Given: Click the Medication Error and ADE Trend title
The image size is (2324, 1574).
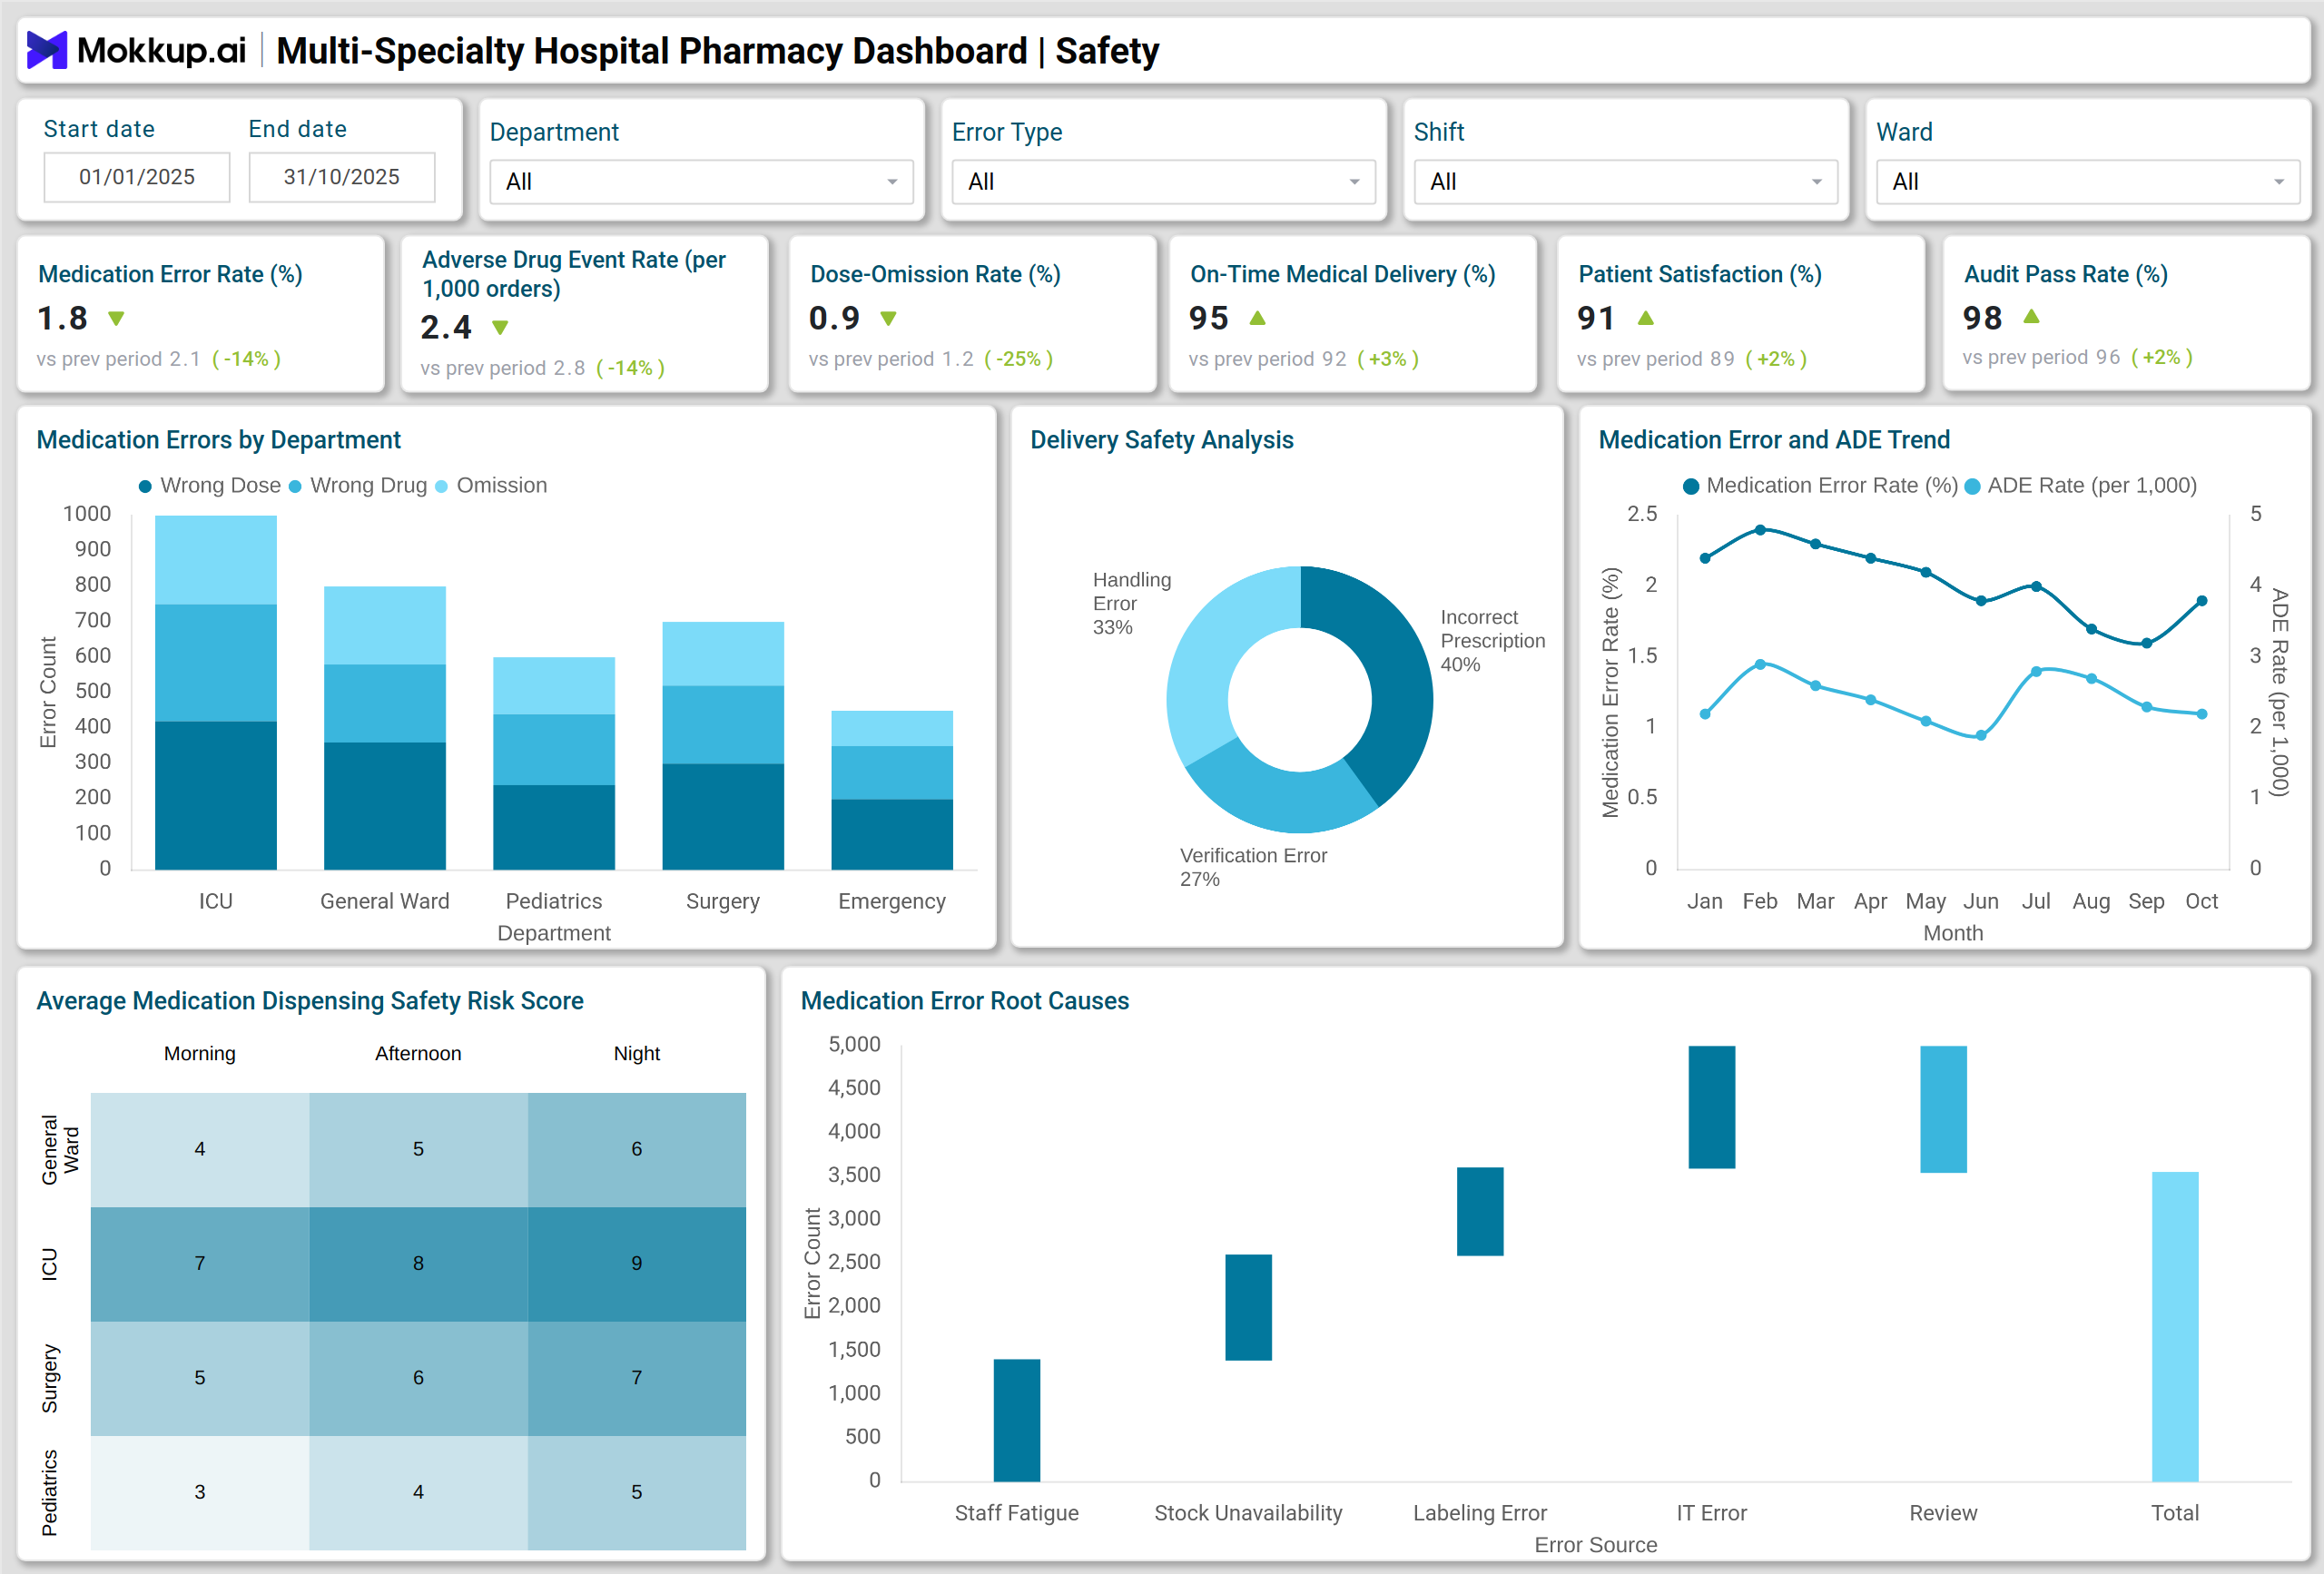Looking at the screenshot, I should 1774,440.
